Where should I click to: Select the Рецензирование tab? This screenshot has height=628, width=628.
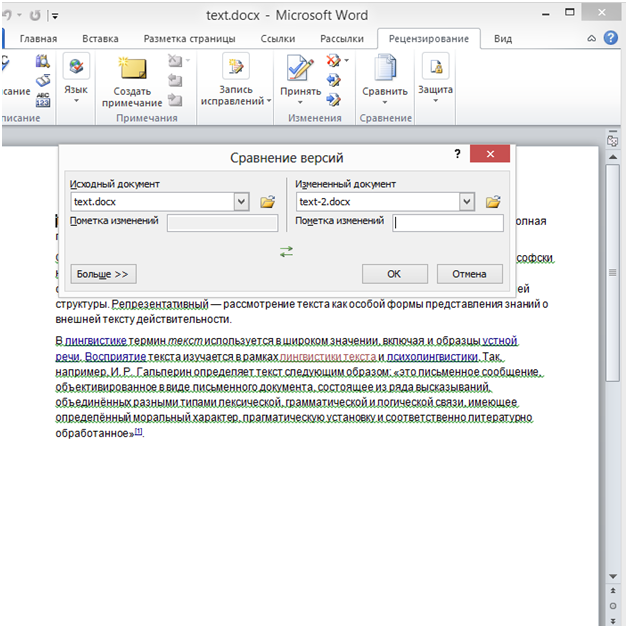pyautogui.click(x=429, y=39)
